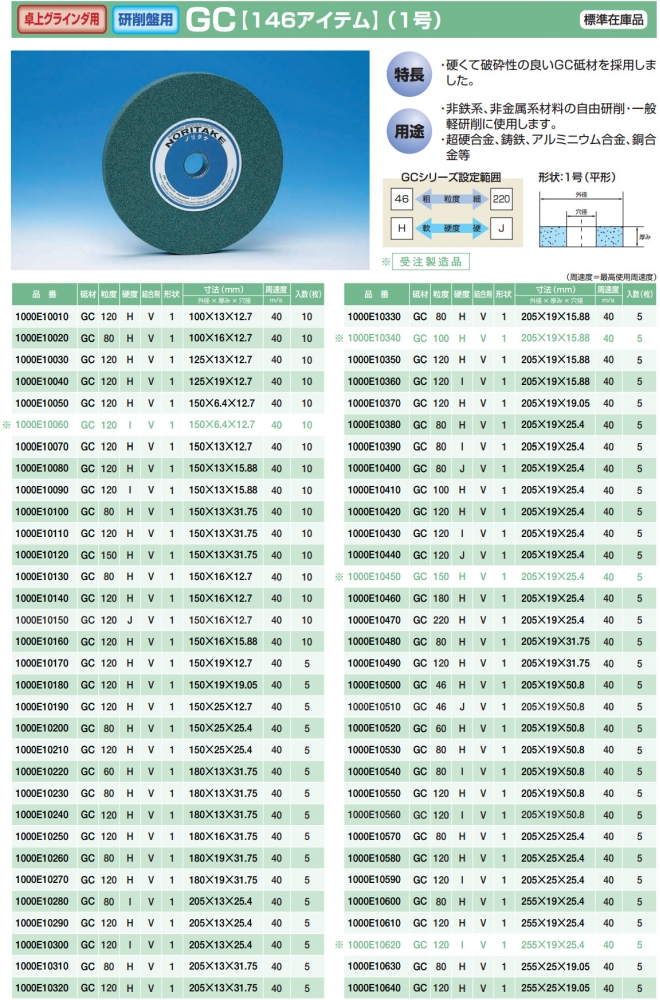Click 寸法(mm) header in left table
This screenshot has height=1000, width=660.
(223, 290)
